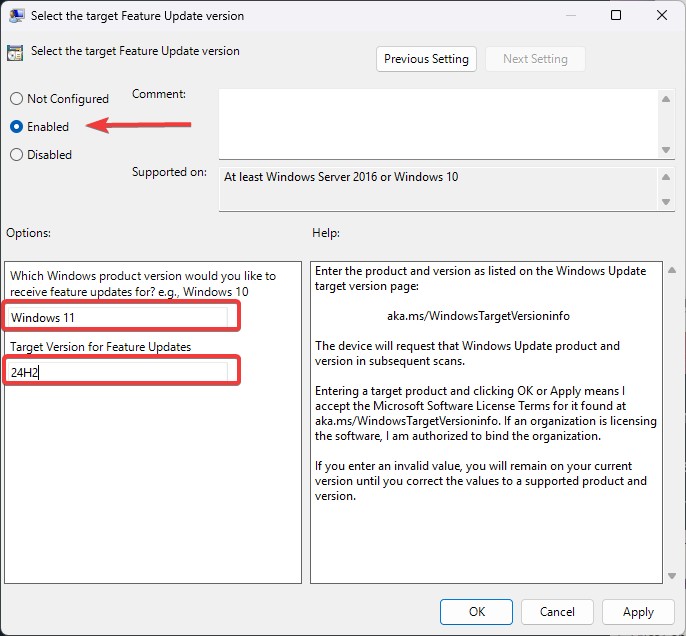Click the 'The device will request' paragraph
The height and width of the screenshot is (636, 686).
click(x=467, y=353)
